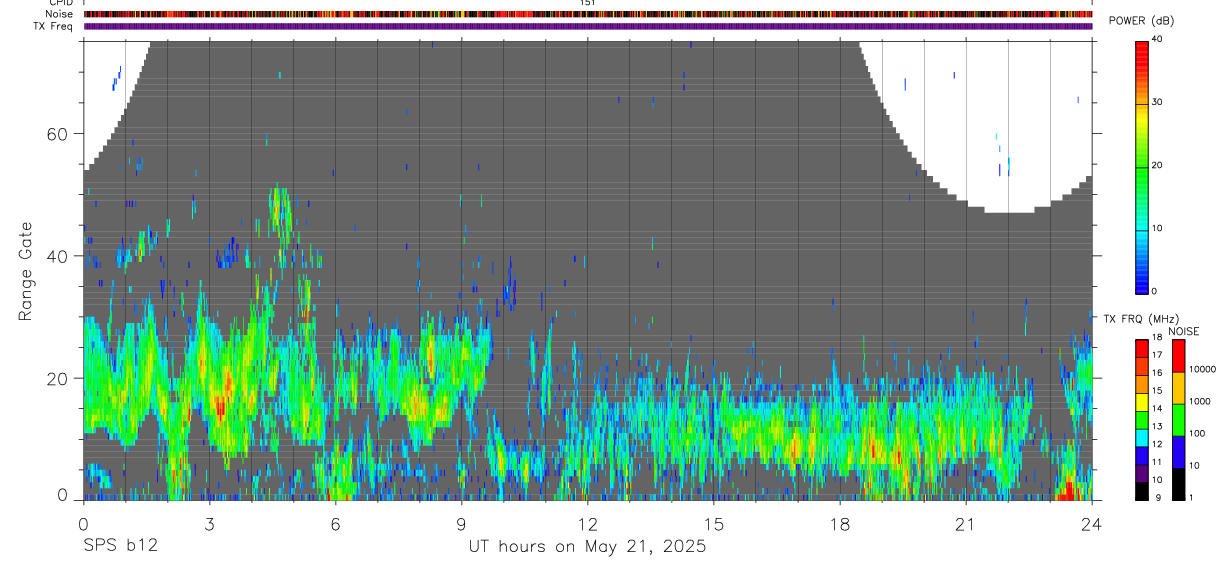The image size is (1228, 567).
Task: Click the 6 tick on UT hours axis
Action: 335,524
